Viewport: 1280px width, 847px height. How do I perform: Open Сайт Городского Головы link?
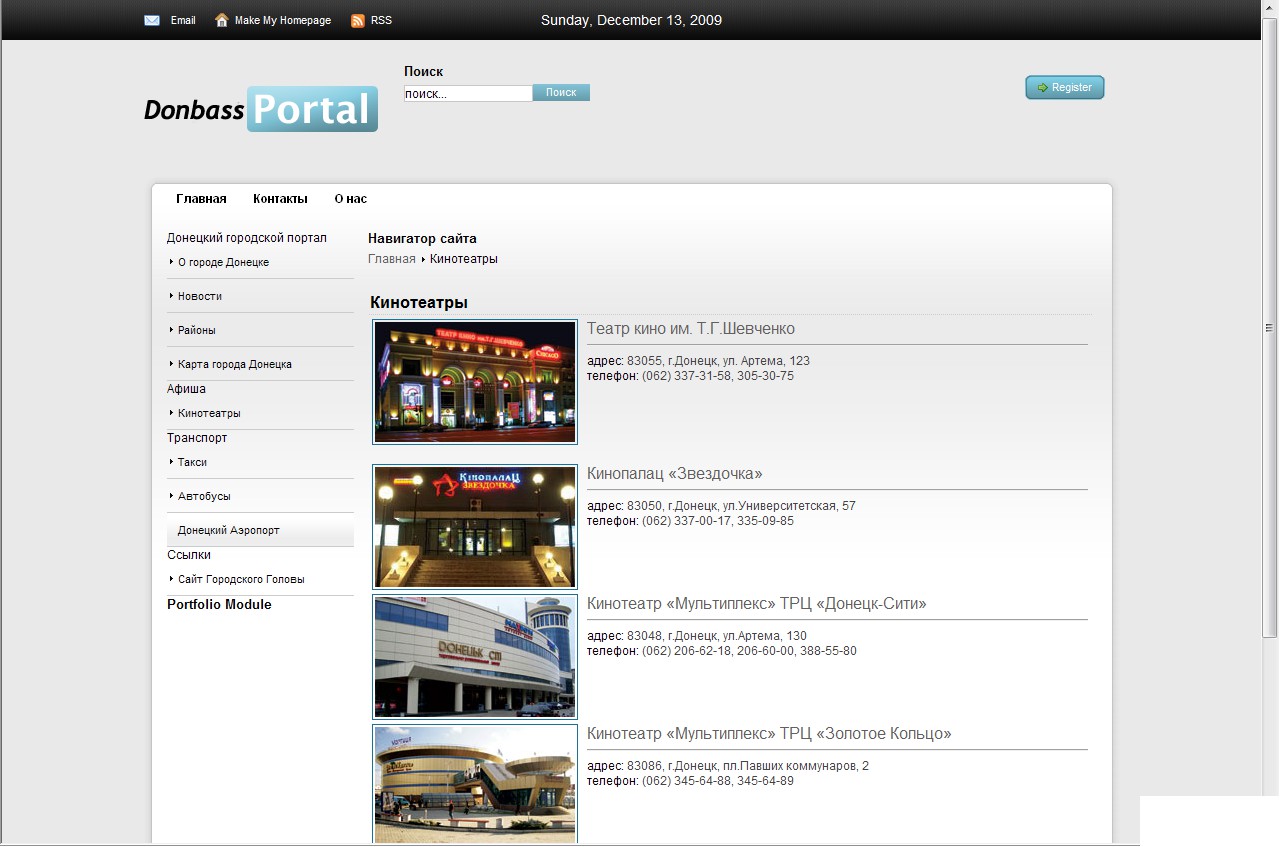pos(241,579)
